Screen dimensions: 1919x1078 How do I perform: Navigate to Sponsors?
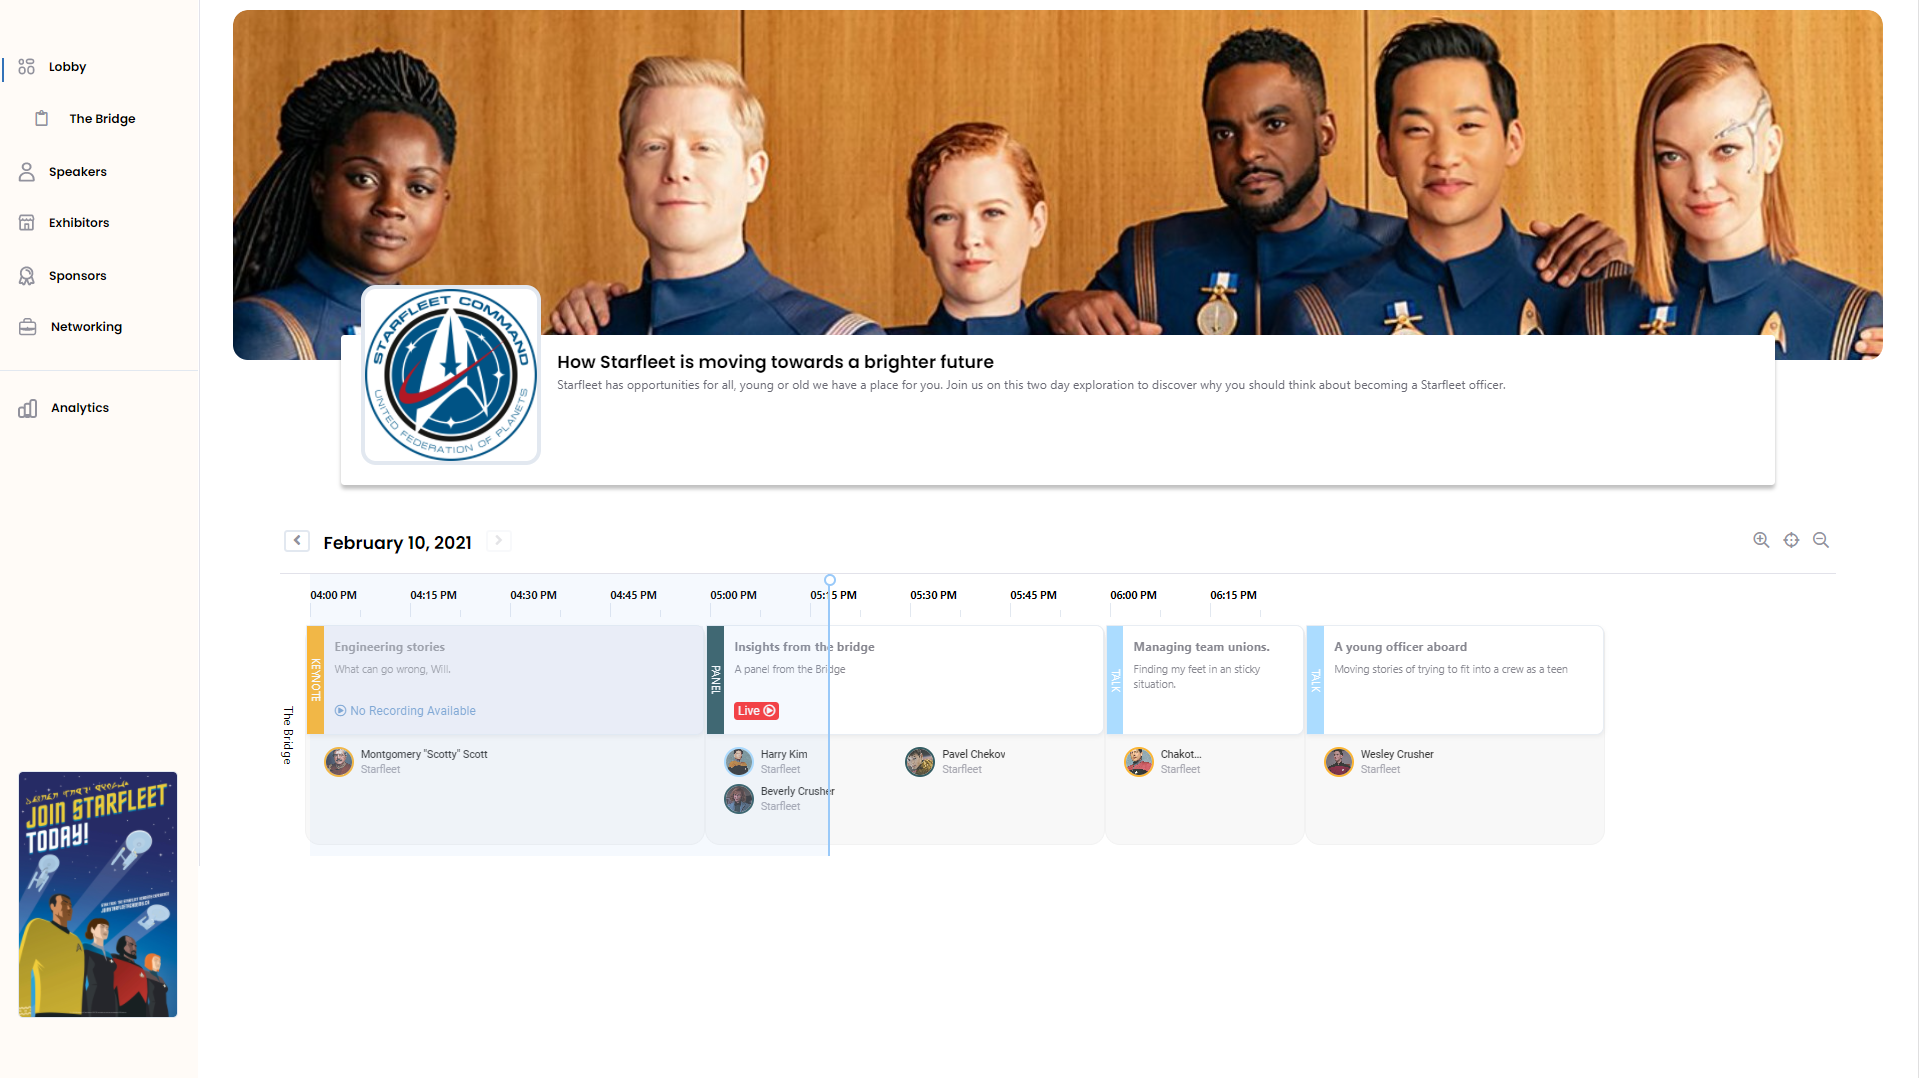coord(78,276)
